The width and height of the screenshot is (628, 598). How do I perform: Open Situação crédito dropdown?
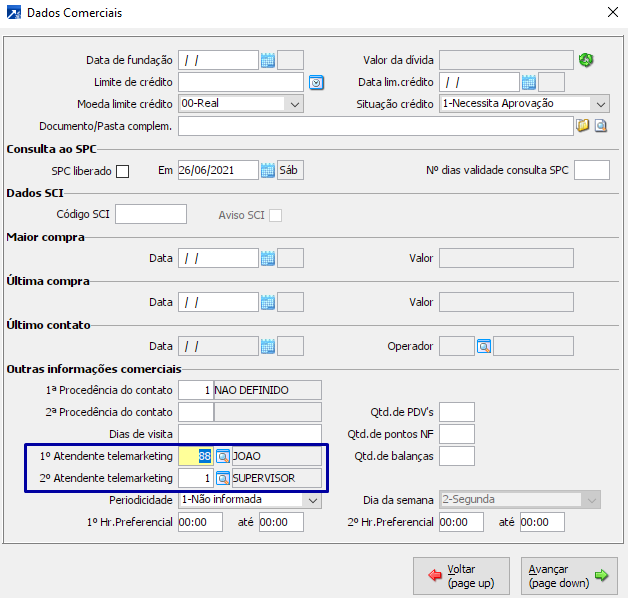coord(600,105)
